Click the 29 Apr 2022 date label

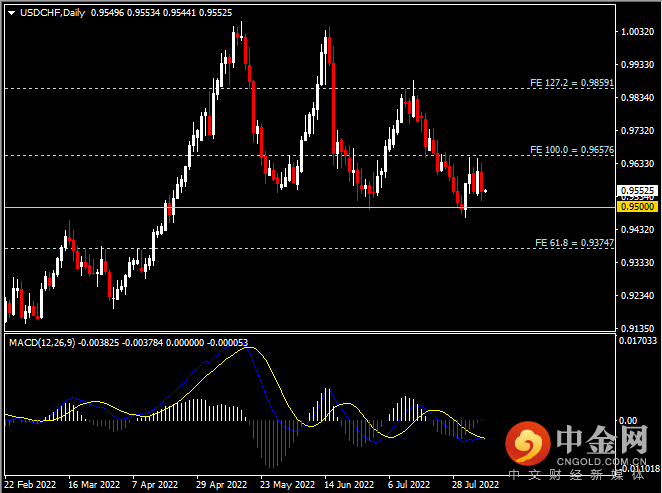(x=221, y=485)
